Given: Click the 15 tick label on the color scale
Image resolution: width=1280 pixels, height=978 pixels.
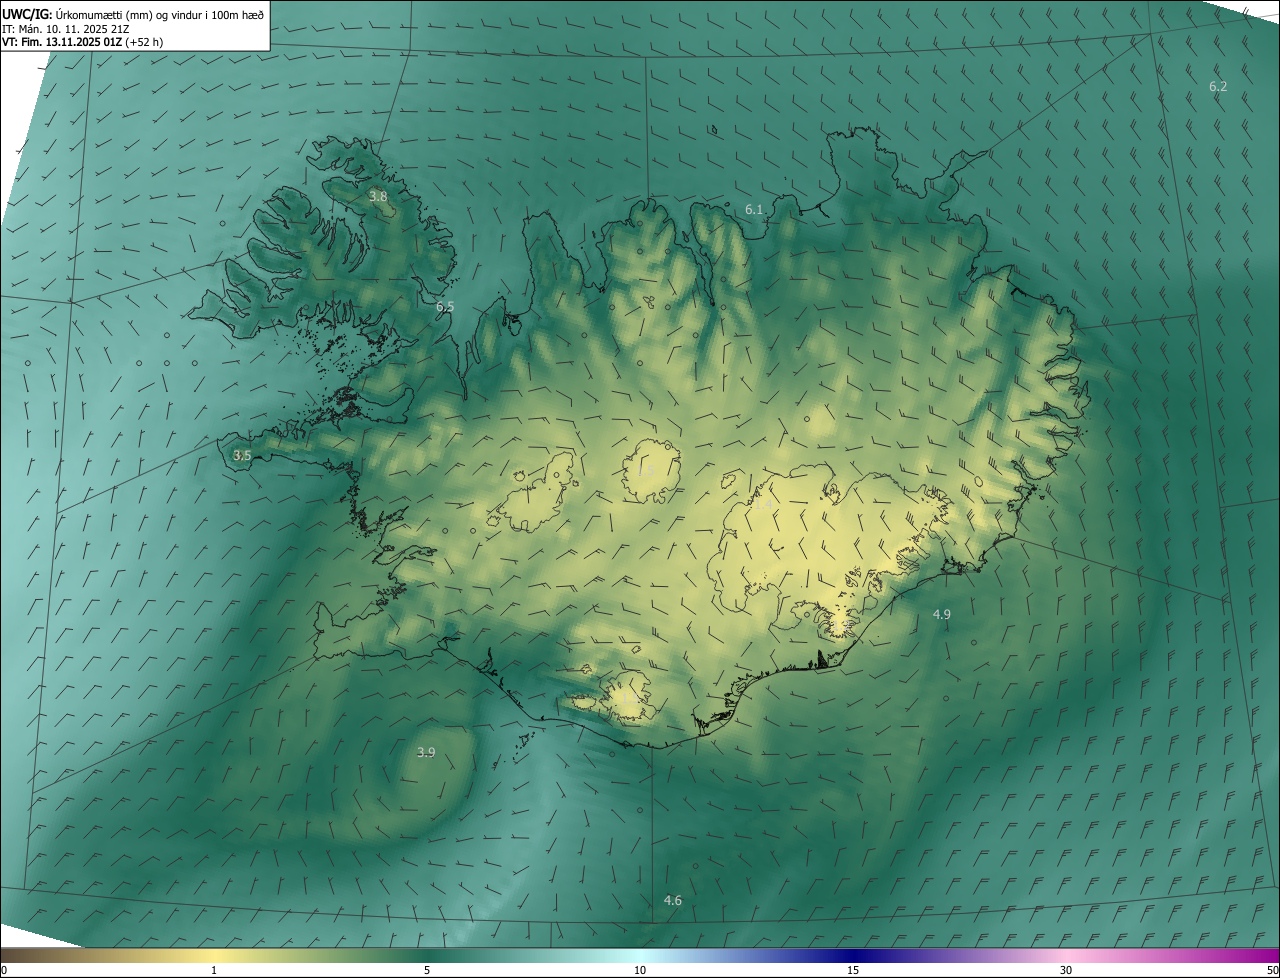Looking at the screenshot, I should click(853, 971).
